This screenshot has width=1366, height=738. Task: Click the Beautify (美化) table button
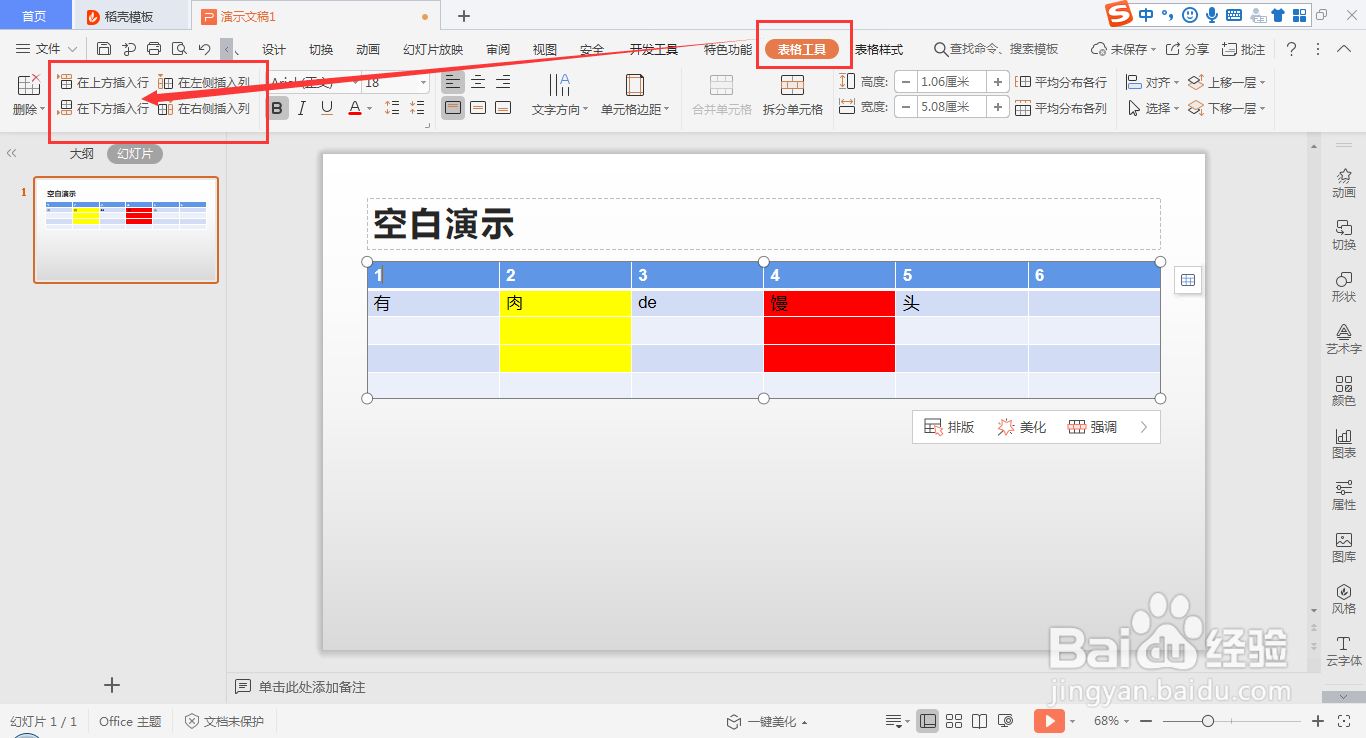1022,427
